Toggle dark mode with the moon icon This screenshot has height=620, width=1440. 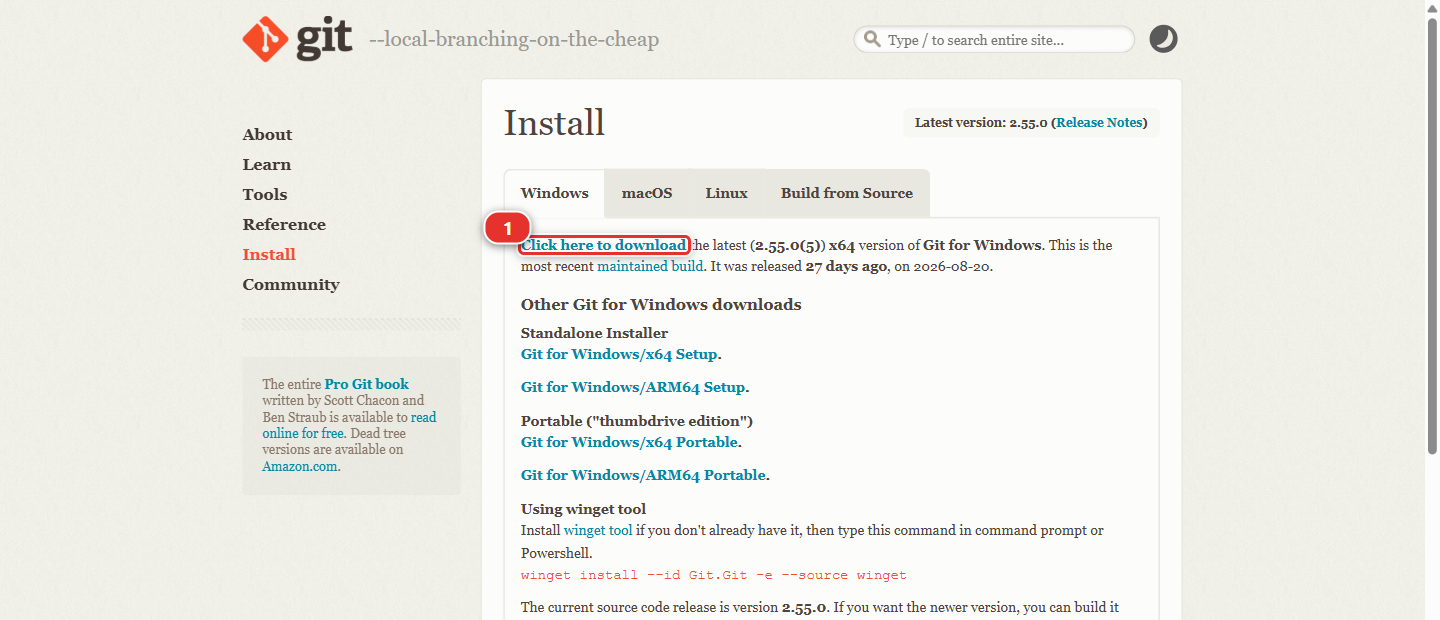tap(1163, 39)
